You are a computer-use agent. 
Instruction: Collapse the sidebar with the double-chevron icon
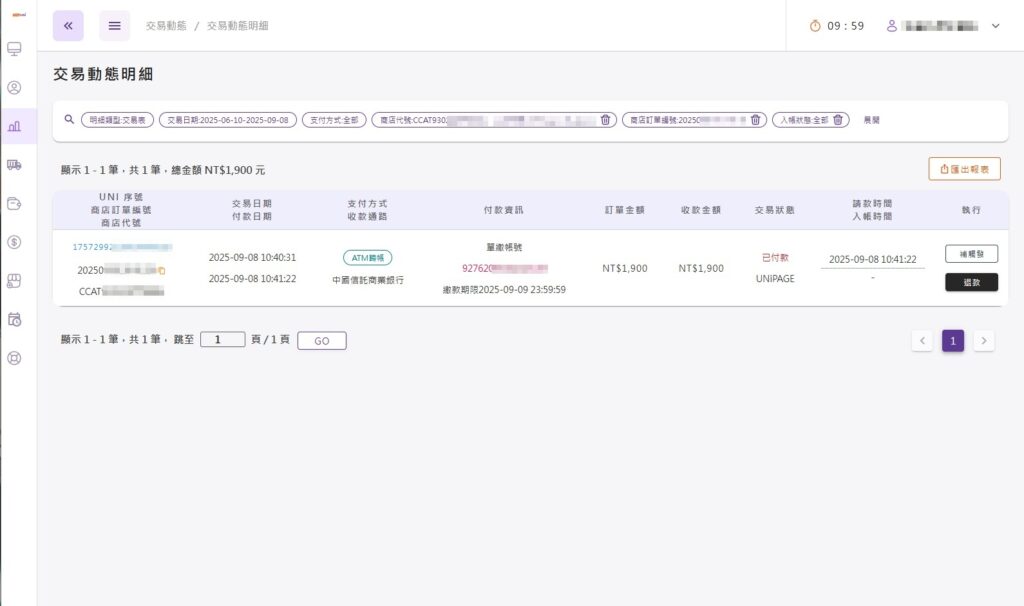pos(67,25)
